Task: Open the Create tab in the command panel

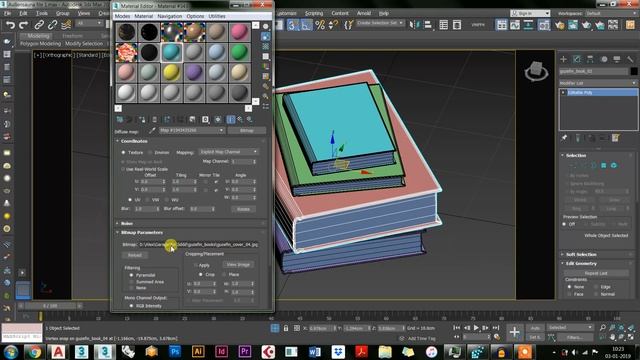Action: pyautogui.click(x=563, y=59)
